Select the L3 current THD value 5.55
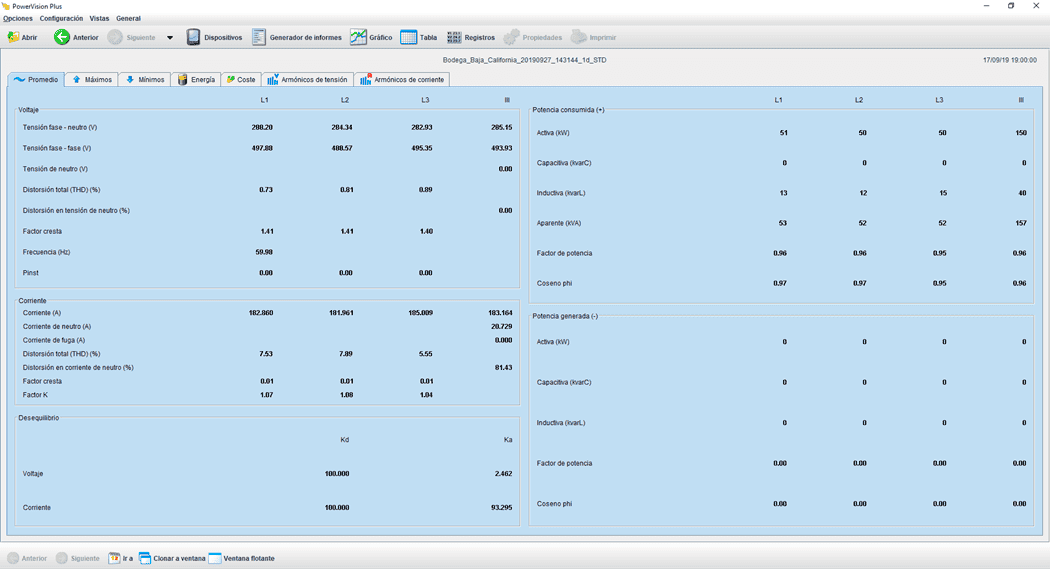Screen dimensions: 1050x569 425,353
